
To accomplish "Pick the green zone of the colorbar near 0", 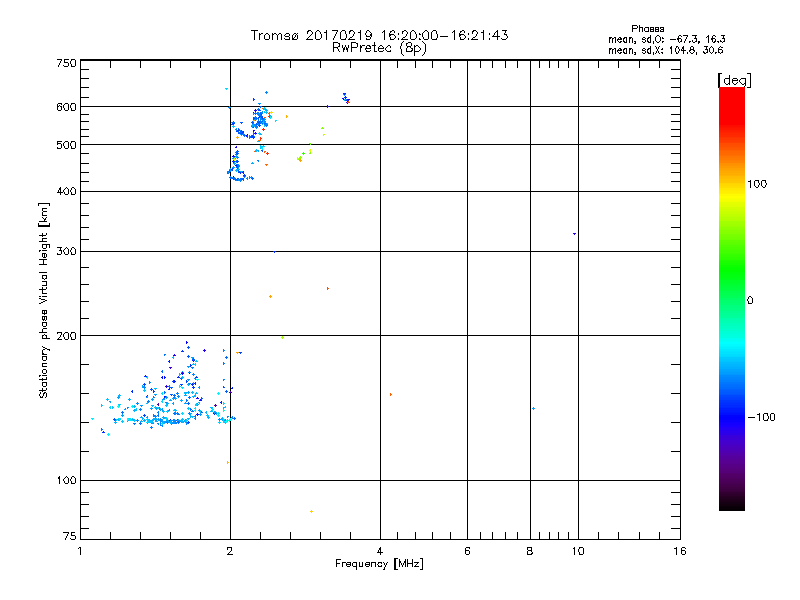I will (x=732, y=286).
